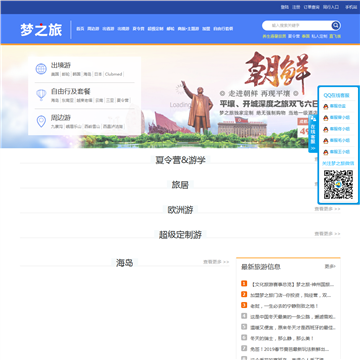Click the QQ在线客服 panel title
This screenshot has width=360, height=360.
pyautogui.click(x=337, y=95)
